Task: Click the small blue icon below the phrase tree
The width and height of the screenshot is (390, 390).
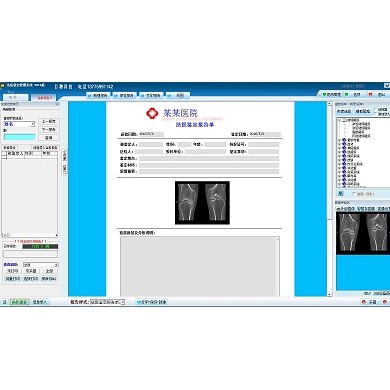Action: tap(340, 193)
